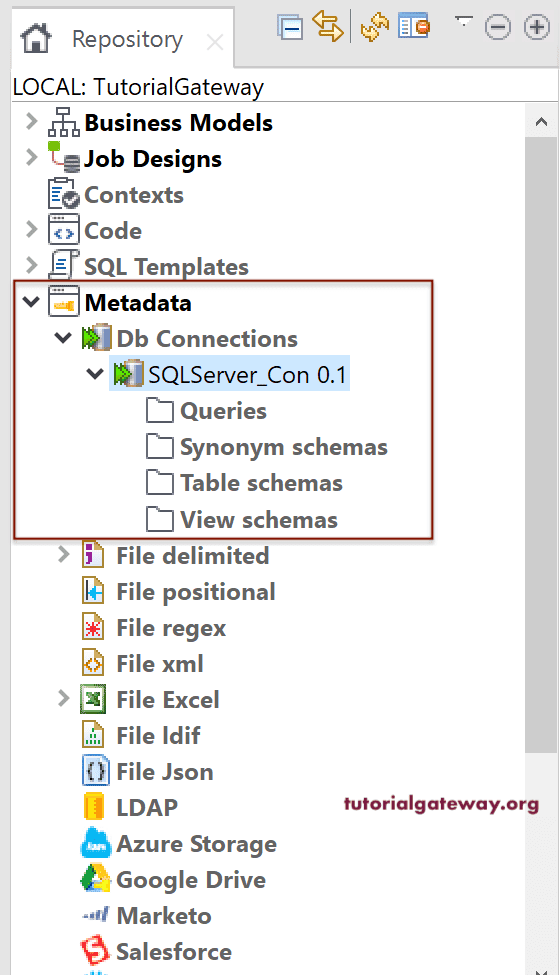Image resolution: width=560 pixels, height=975 pixels.
Task: Select the Code label in tree
Action: (112, 231)
